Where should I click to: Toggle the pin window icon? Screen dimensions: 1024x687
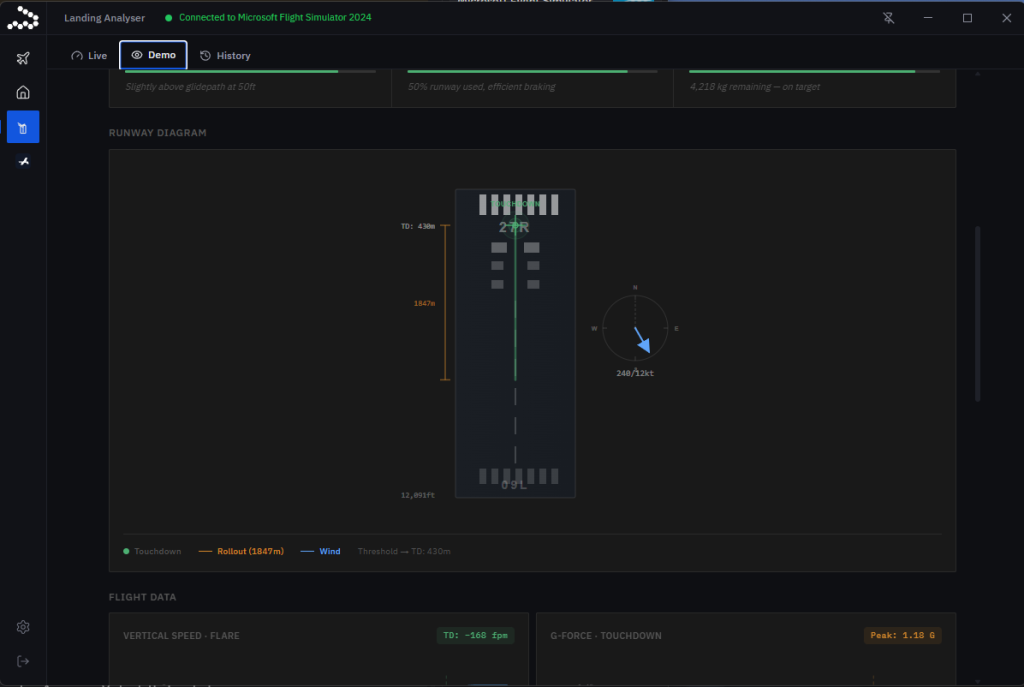(x=889, y=18)
